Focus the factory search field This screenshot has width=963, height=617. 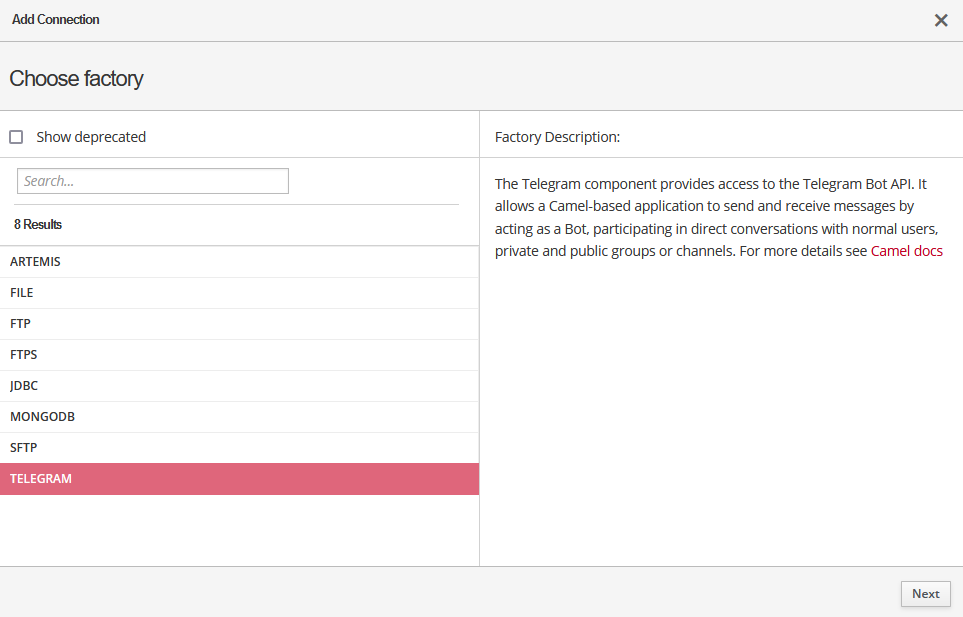click(153, 181)
